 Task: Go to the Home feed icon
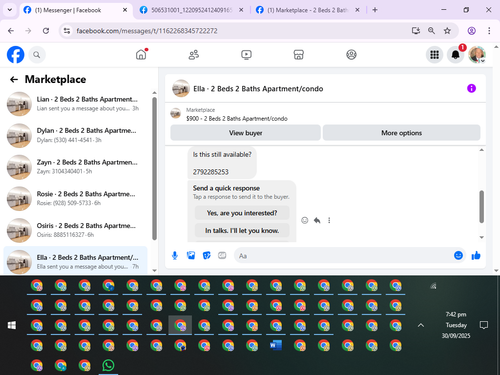point(141,55)
